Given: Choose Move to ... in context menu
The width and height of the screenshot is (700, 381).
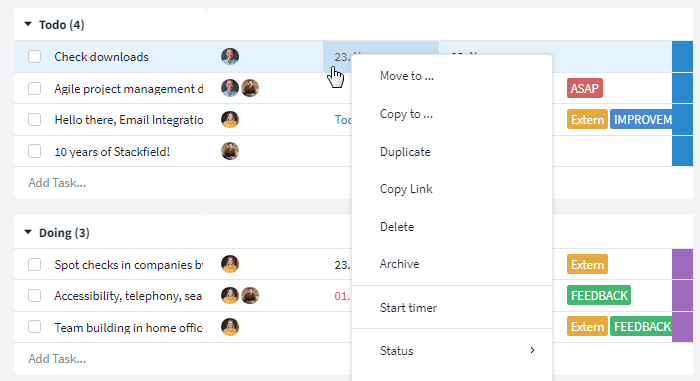Looking at the screenshot, I should click(x=407, y=76).
